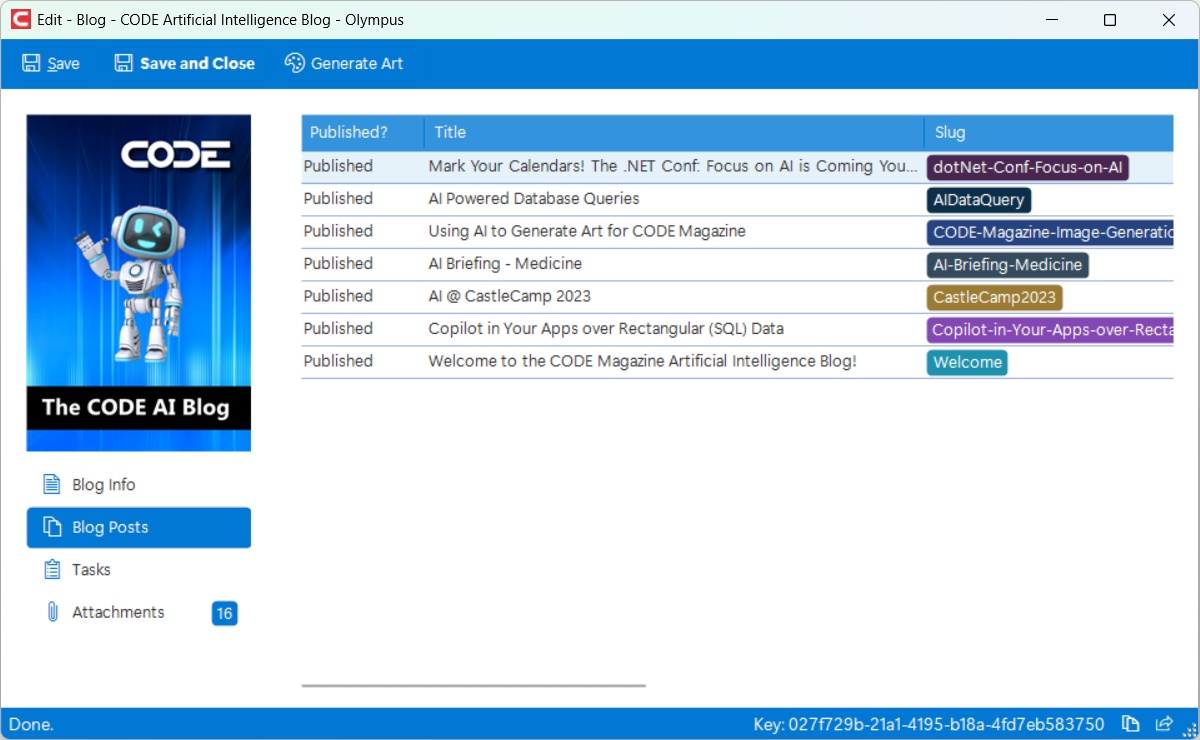Click the CastleCamp2023 slug tag
The width and height of the screenshot is (1200, 740).
tap(994, 297)
